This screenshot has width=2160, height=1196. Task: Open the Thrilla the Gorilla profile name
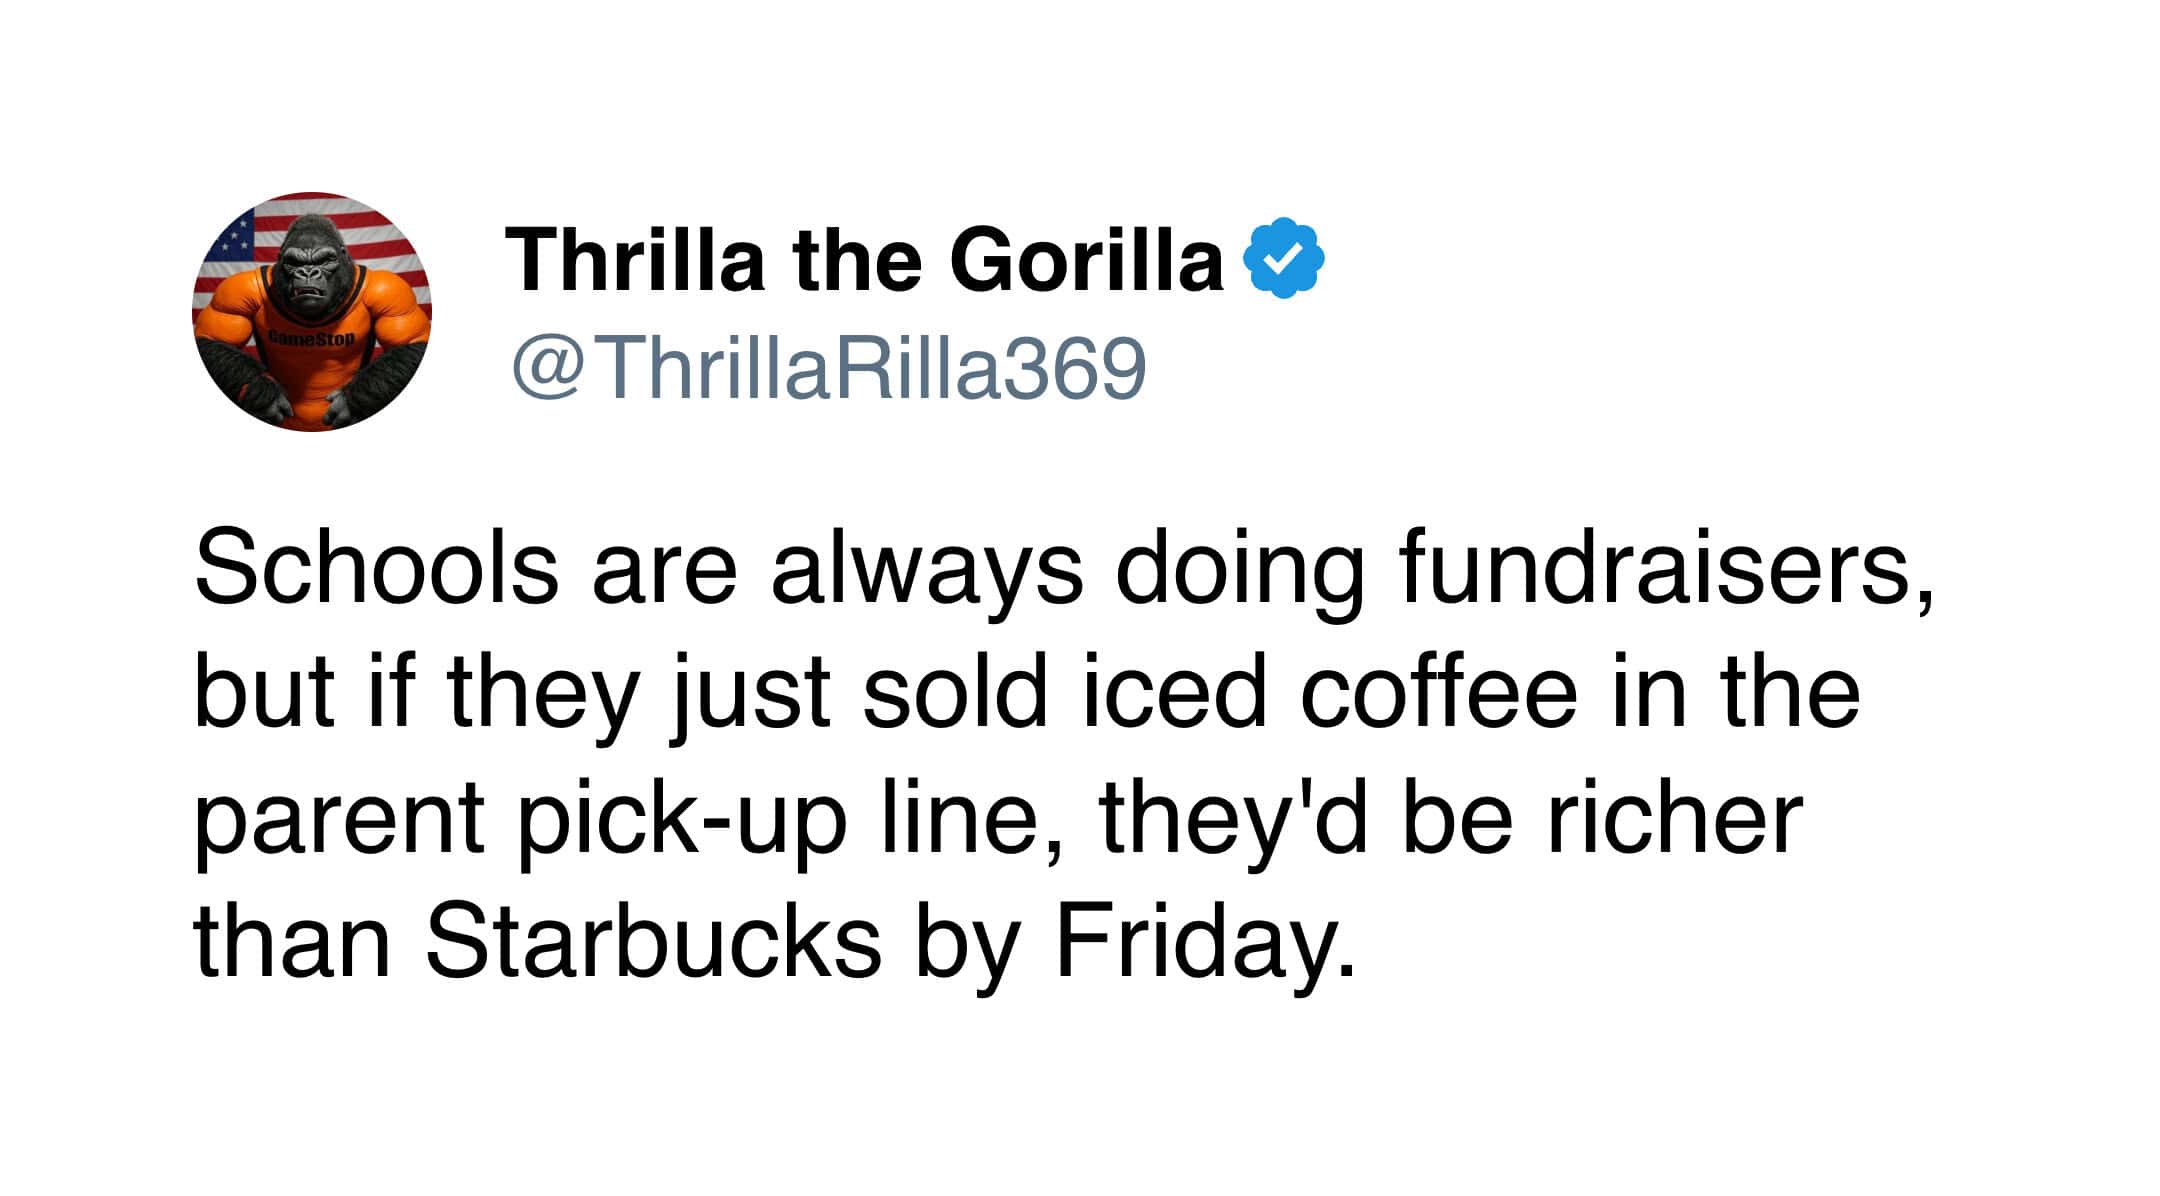864,260
